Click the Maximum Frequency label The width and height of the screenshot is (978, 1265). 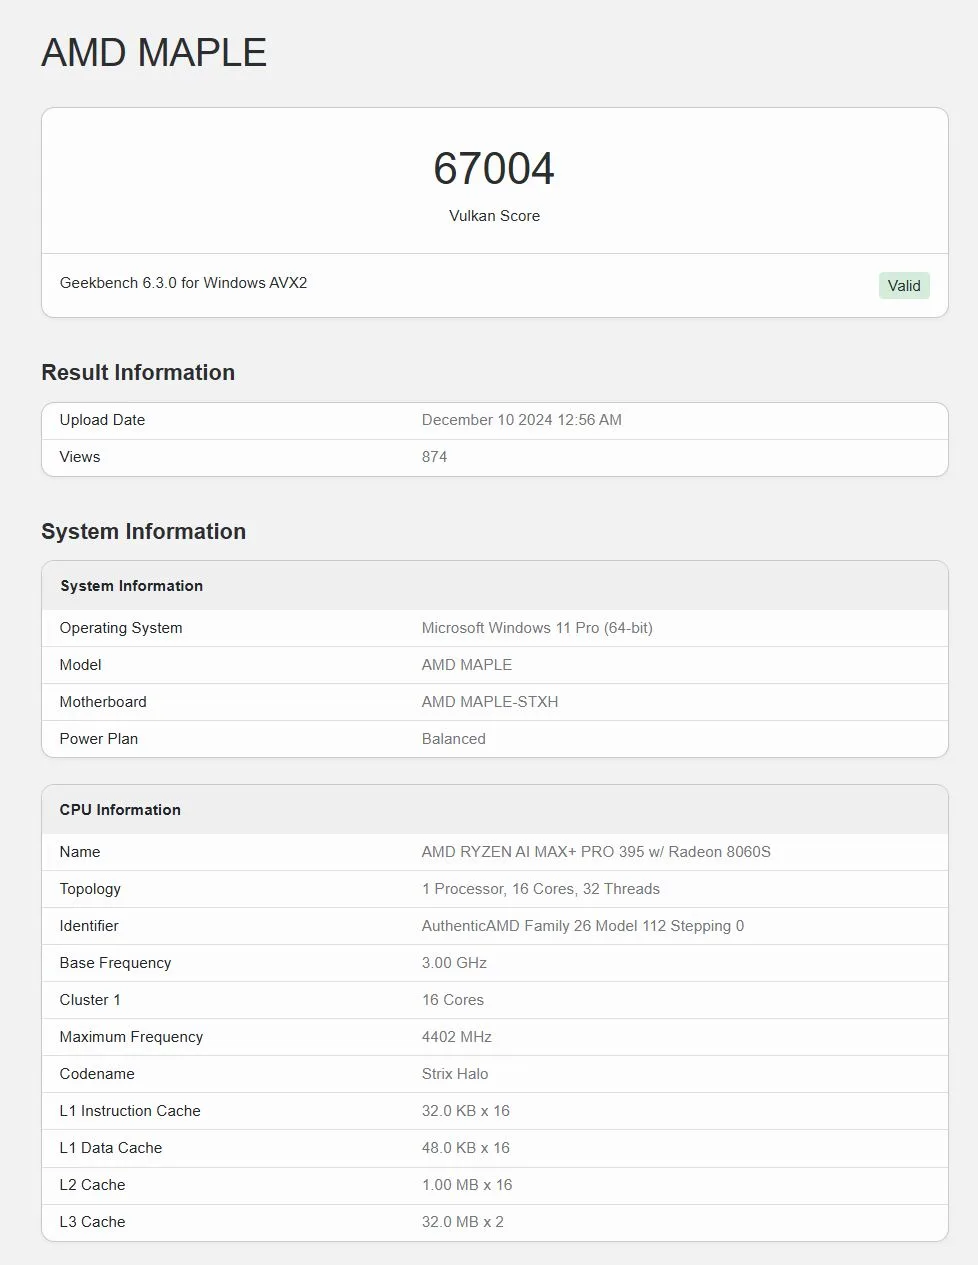click(131, 1037)
